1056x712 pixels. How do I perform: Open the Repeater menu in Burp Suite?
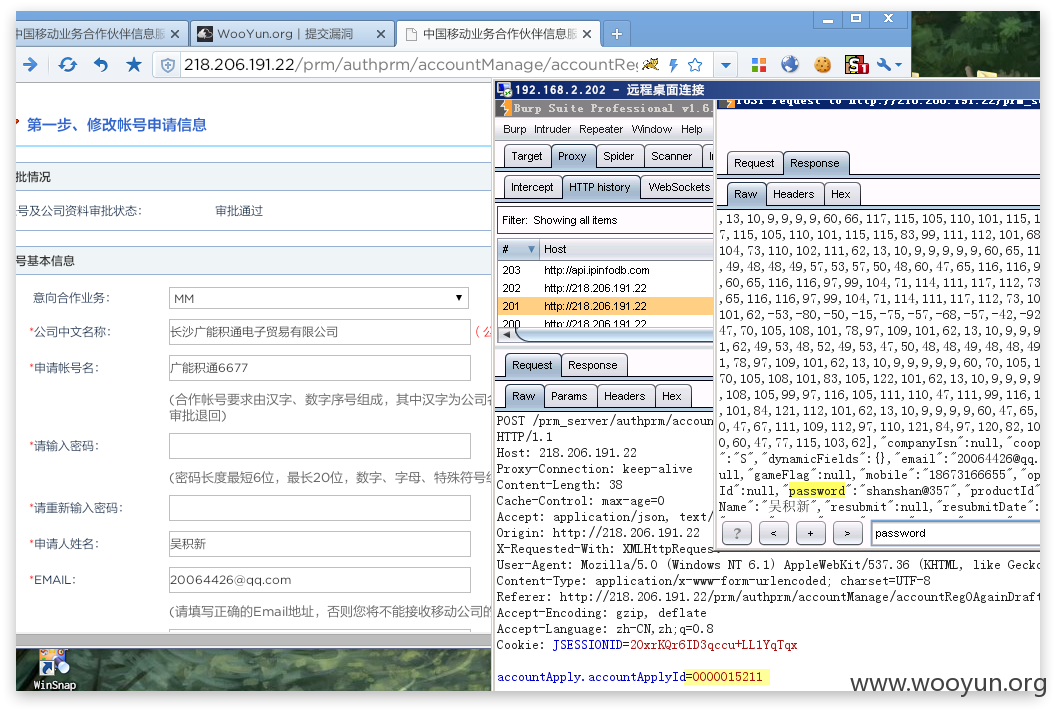(x=601, y=129)
